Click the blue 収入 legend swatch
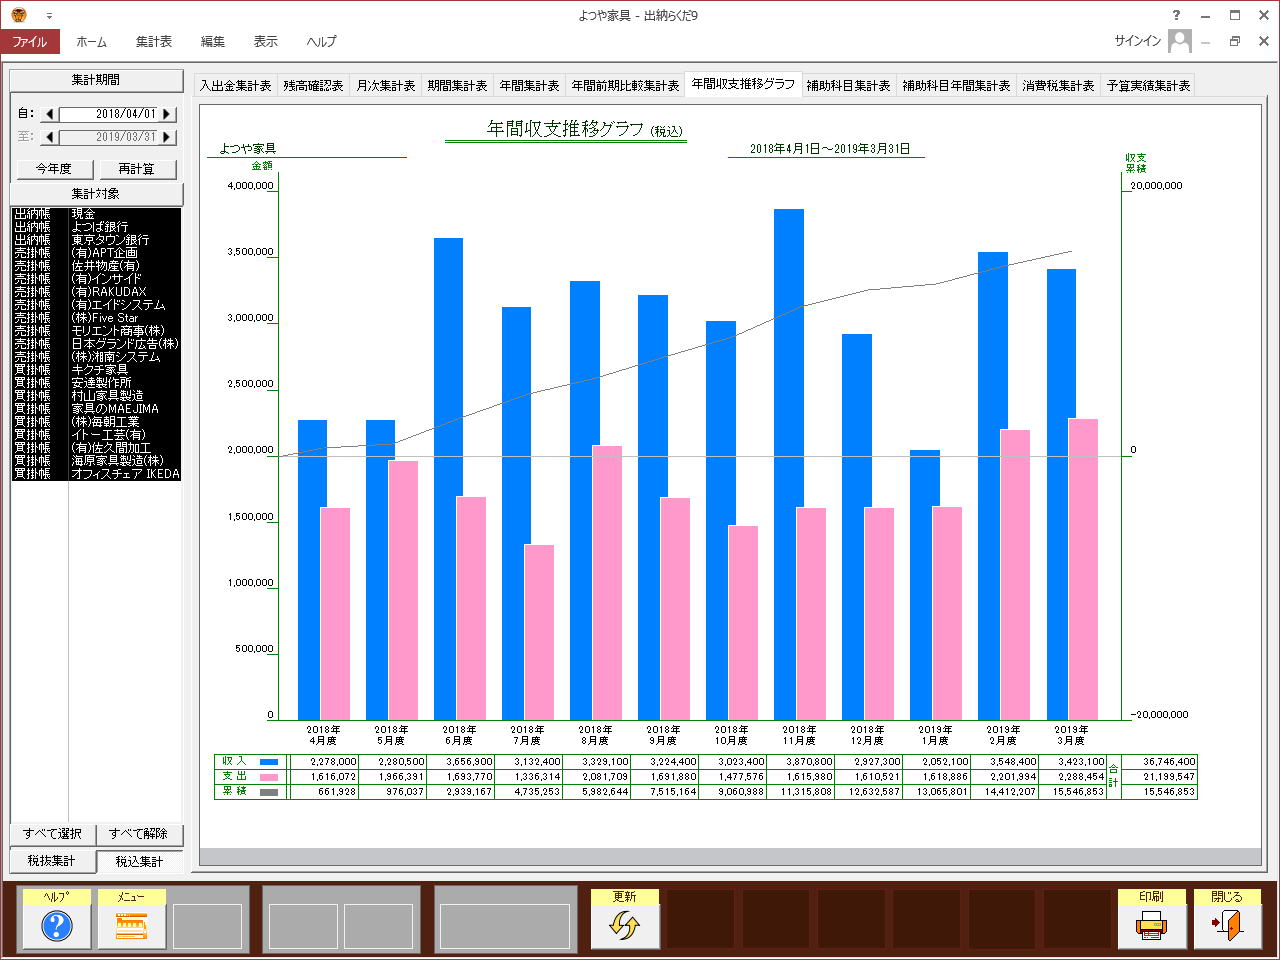1280x960 pixels. click(x=269, y=762)
